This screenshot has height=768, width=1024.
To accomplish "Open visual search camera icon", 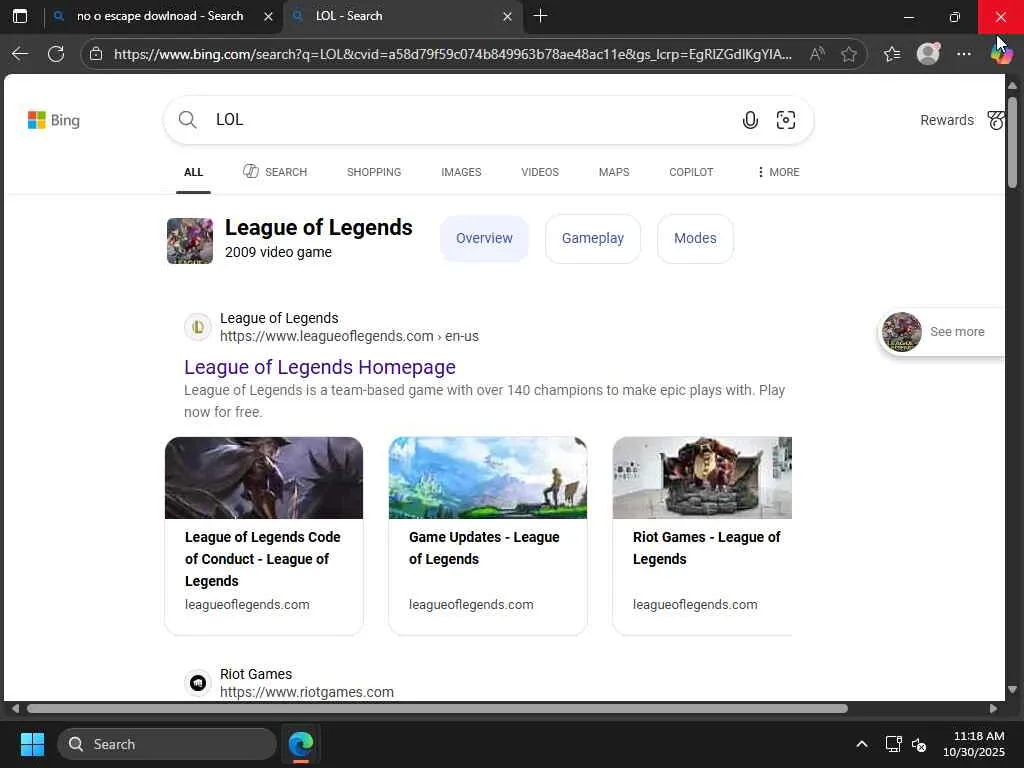I will [x=786, y=120].
